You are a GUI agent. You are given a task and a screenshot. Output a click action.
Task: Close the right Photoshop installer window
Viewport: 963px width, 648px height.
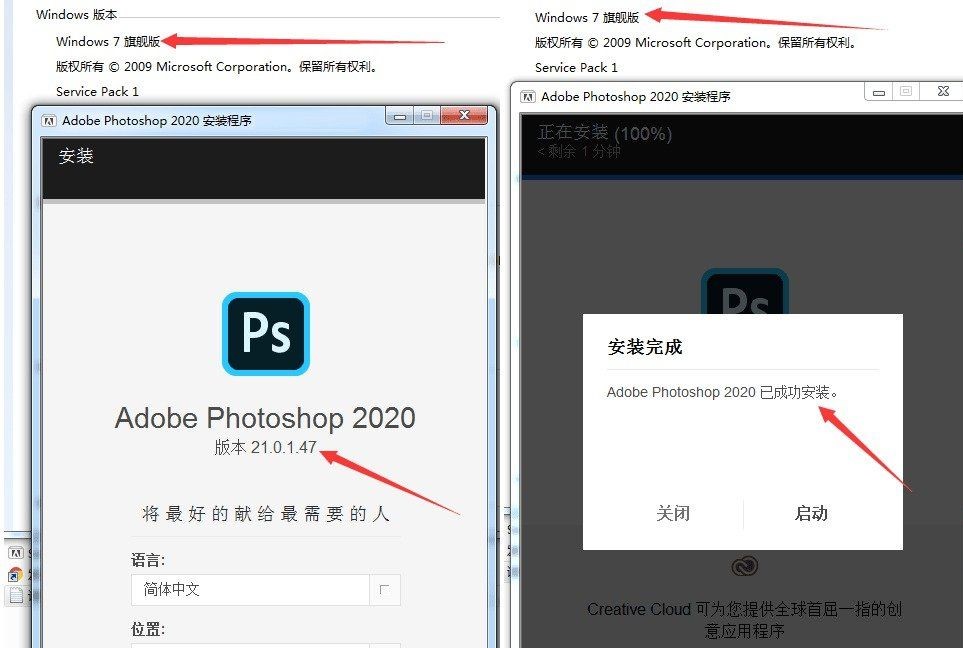943,92
